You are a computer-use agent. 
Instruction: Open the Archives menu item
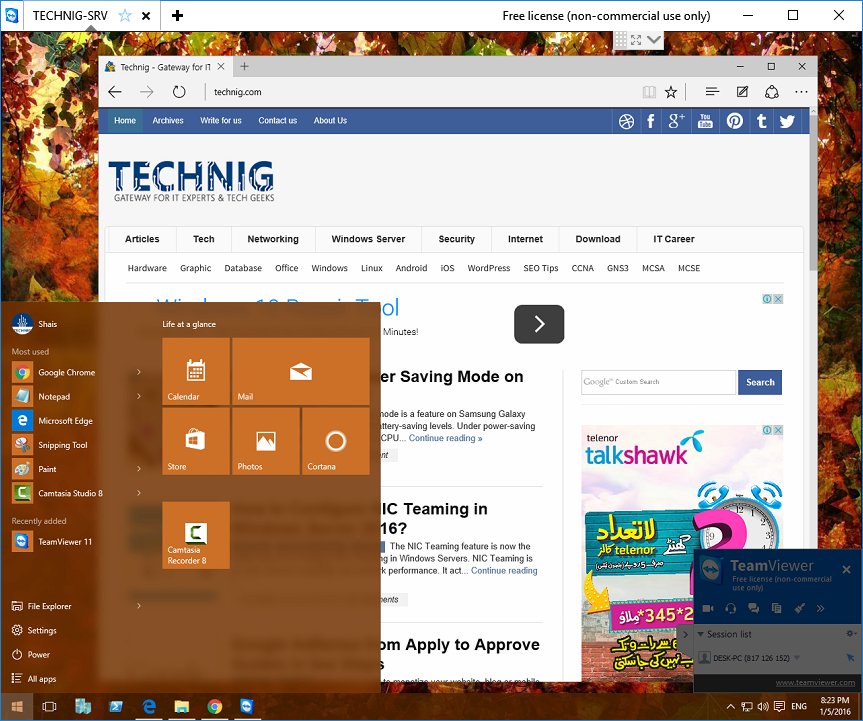pyautogui.click(x=168, y=121)
